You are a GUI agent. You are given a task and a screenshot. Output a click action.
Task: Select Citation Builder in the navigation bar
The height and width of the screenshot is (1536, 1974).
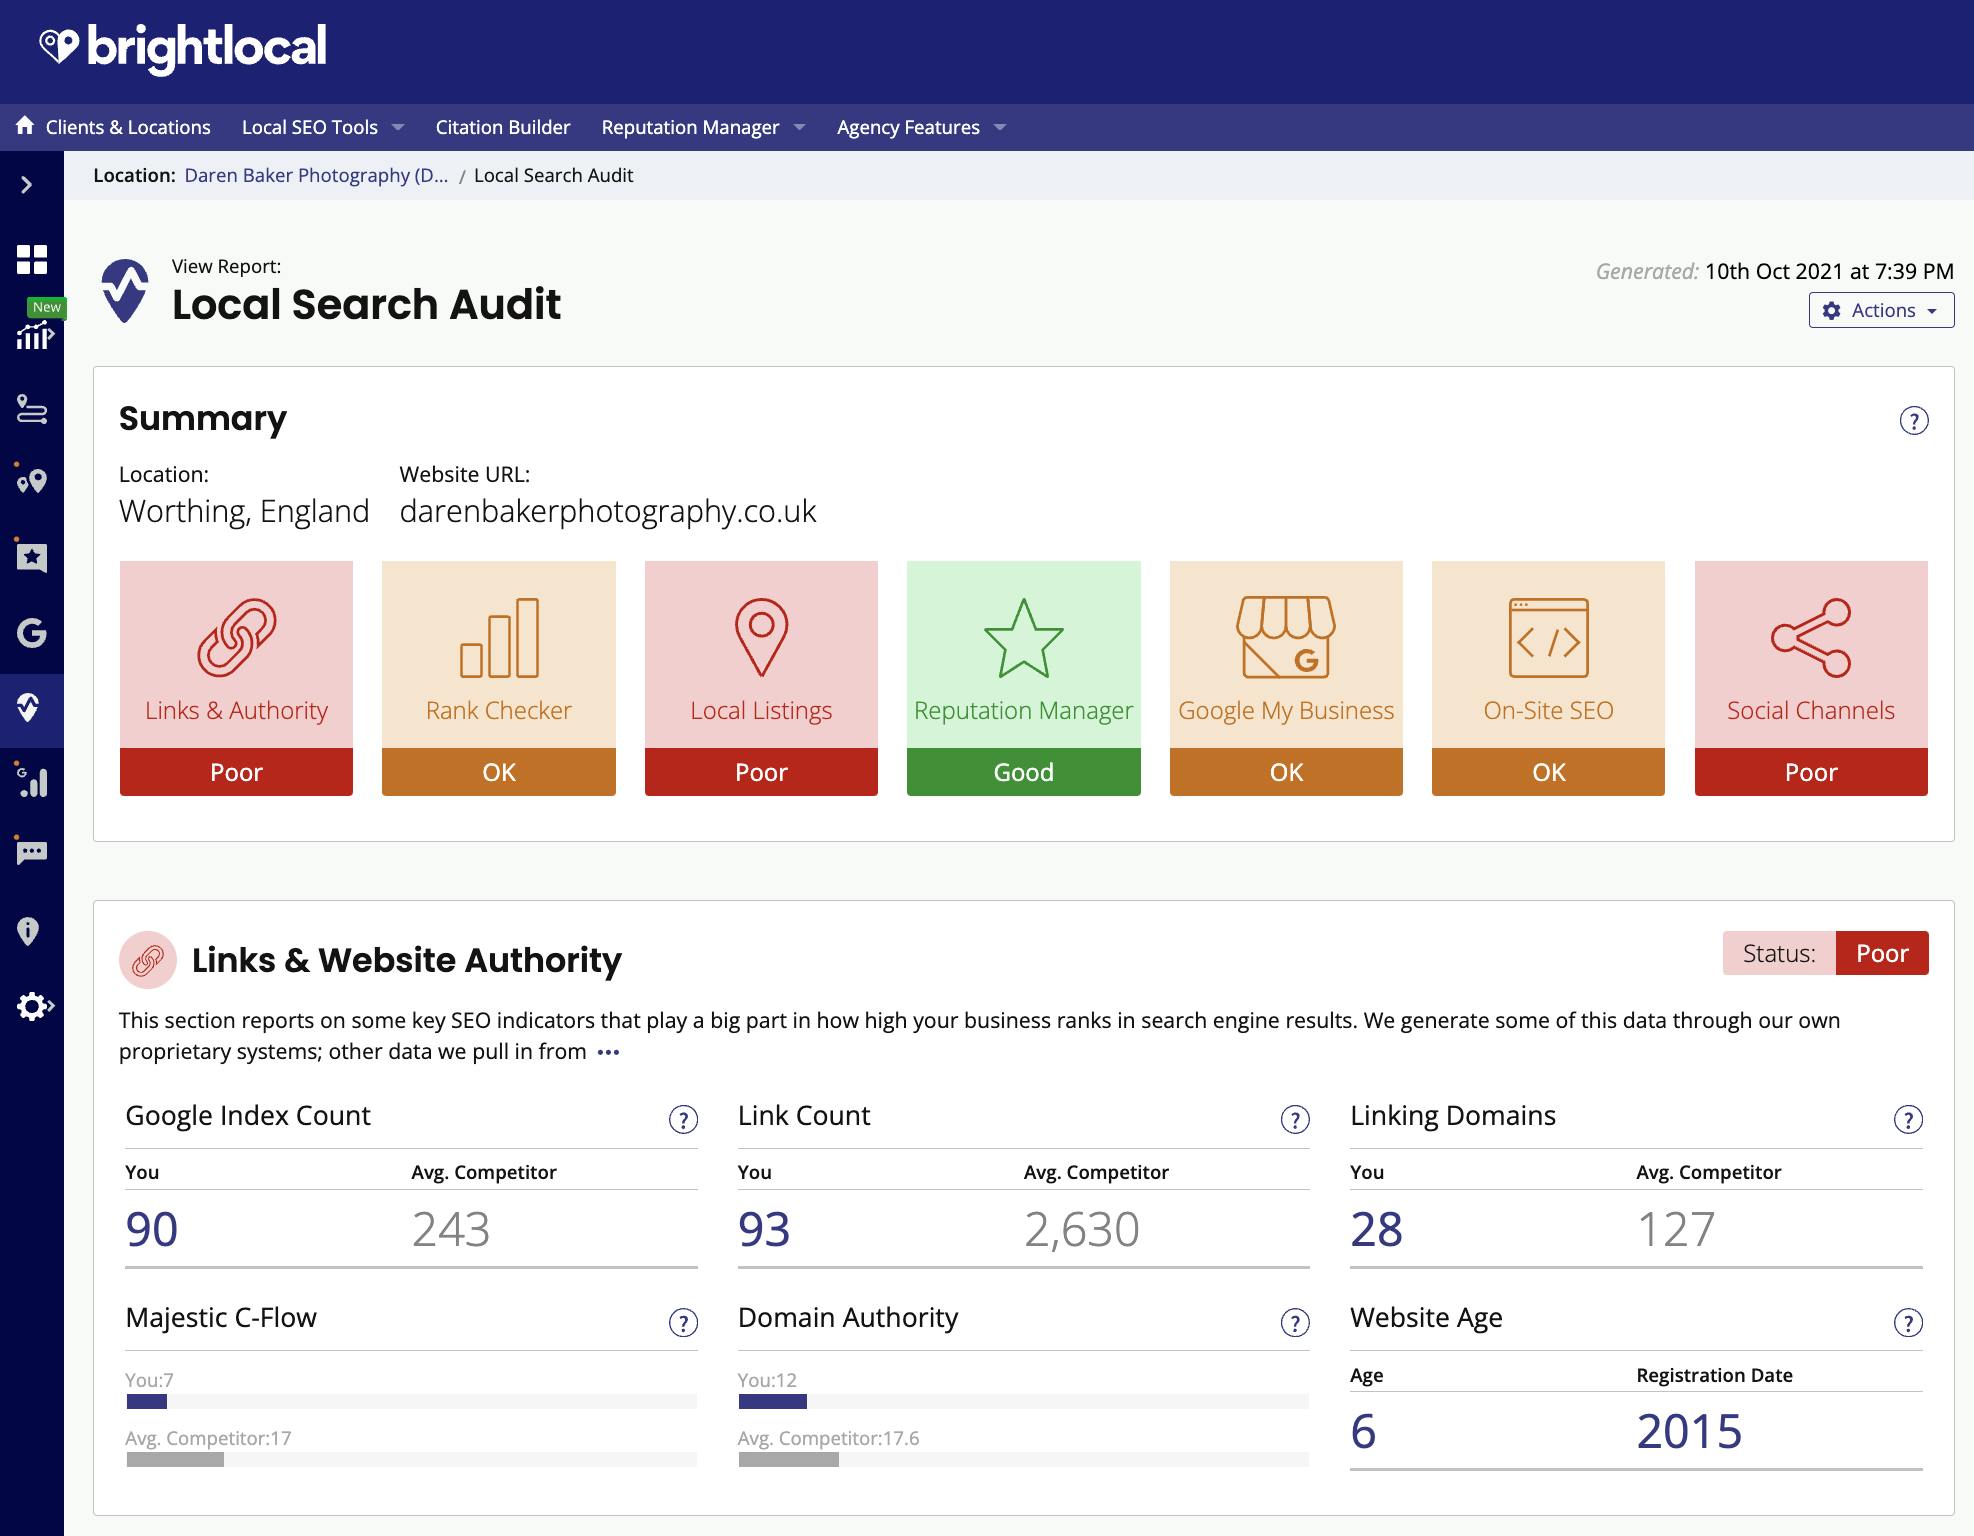click(x=502, y=127)
